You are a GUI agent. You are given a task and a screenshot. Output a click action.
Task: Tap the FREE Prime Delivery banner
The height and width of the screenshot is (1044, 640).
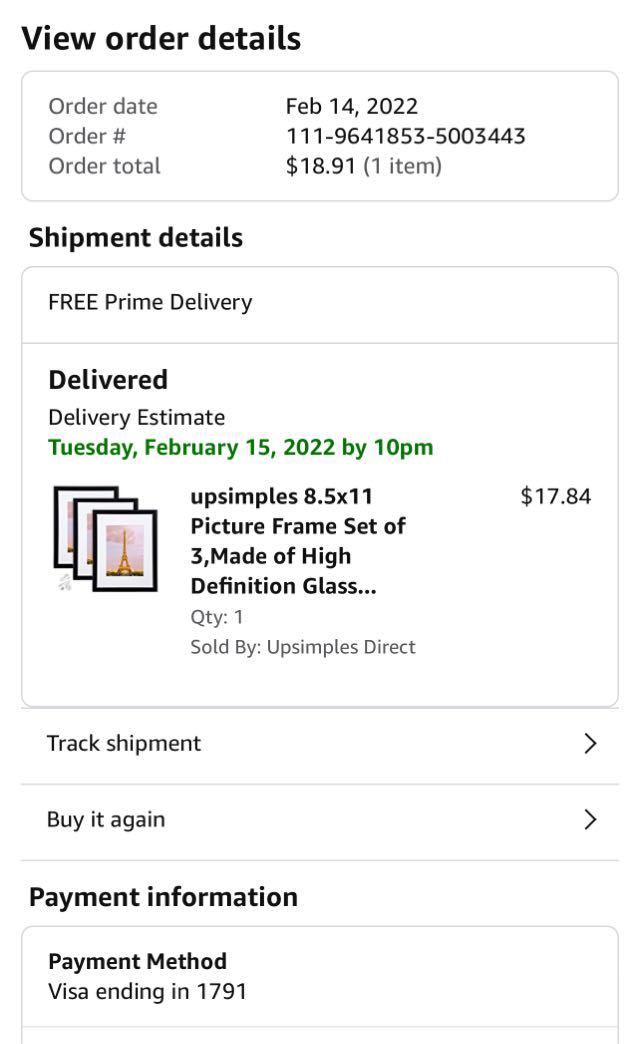point(150,302)
